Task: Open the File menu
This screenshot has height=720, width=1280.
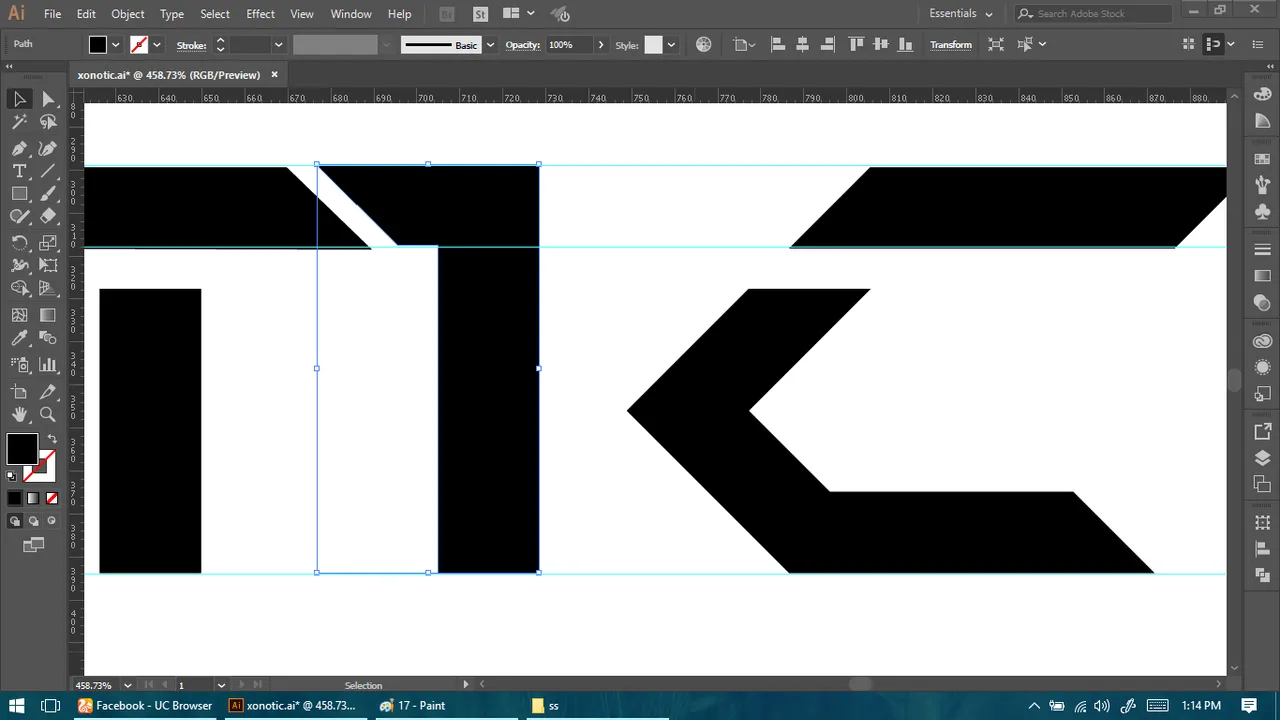Action: pyautogui.click(x=52, y=14)
